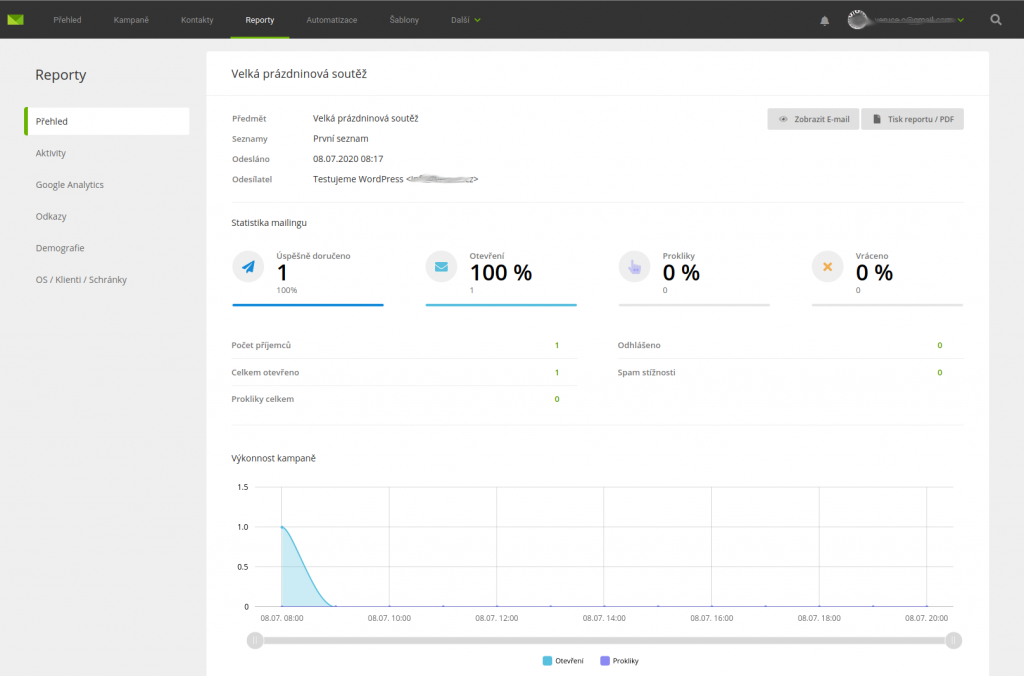Open the Kontakty menu item

[197, 20]
